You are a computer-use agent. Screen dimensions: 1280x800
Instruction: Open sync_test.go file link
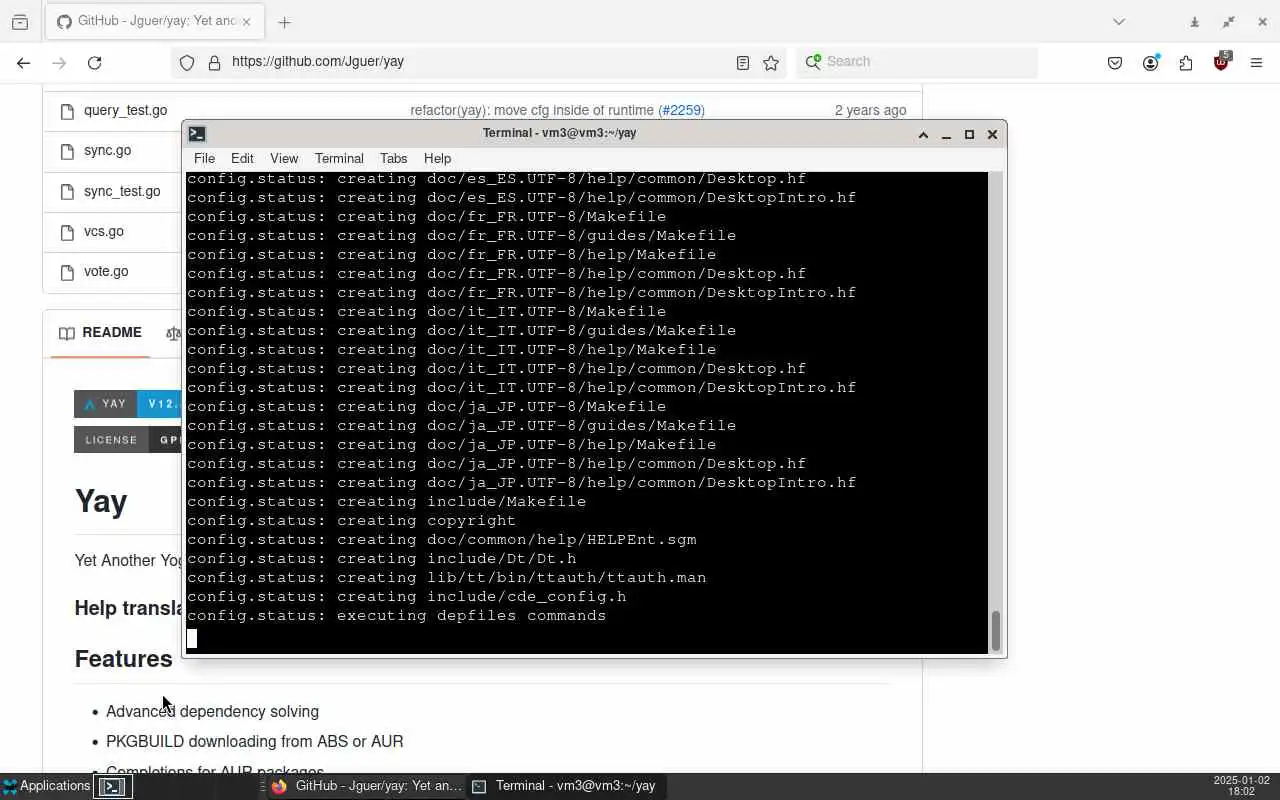[122, 190]
